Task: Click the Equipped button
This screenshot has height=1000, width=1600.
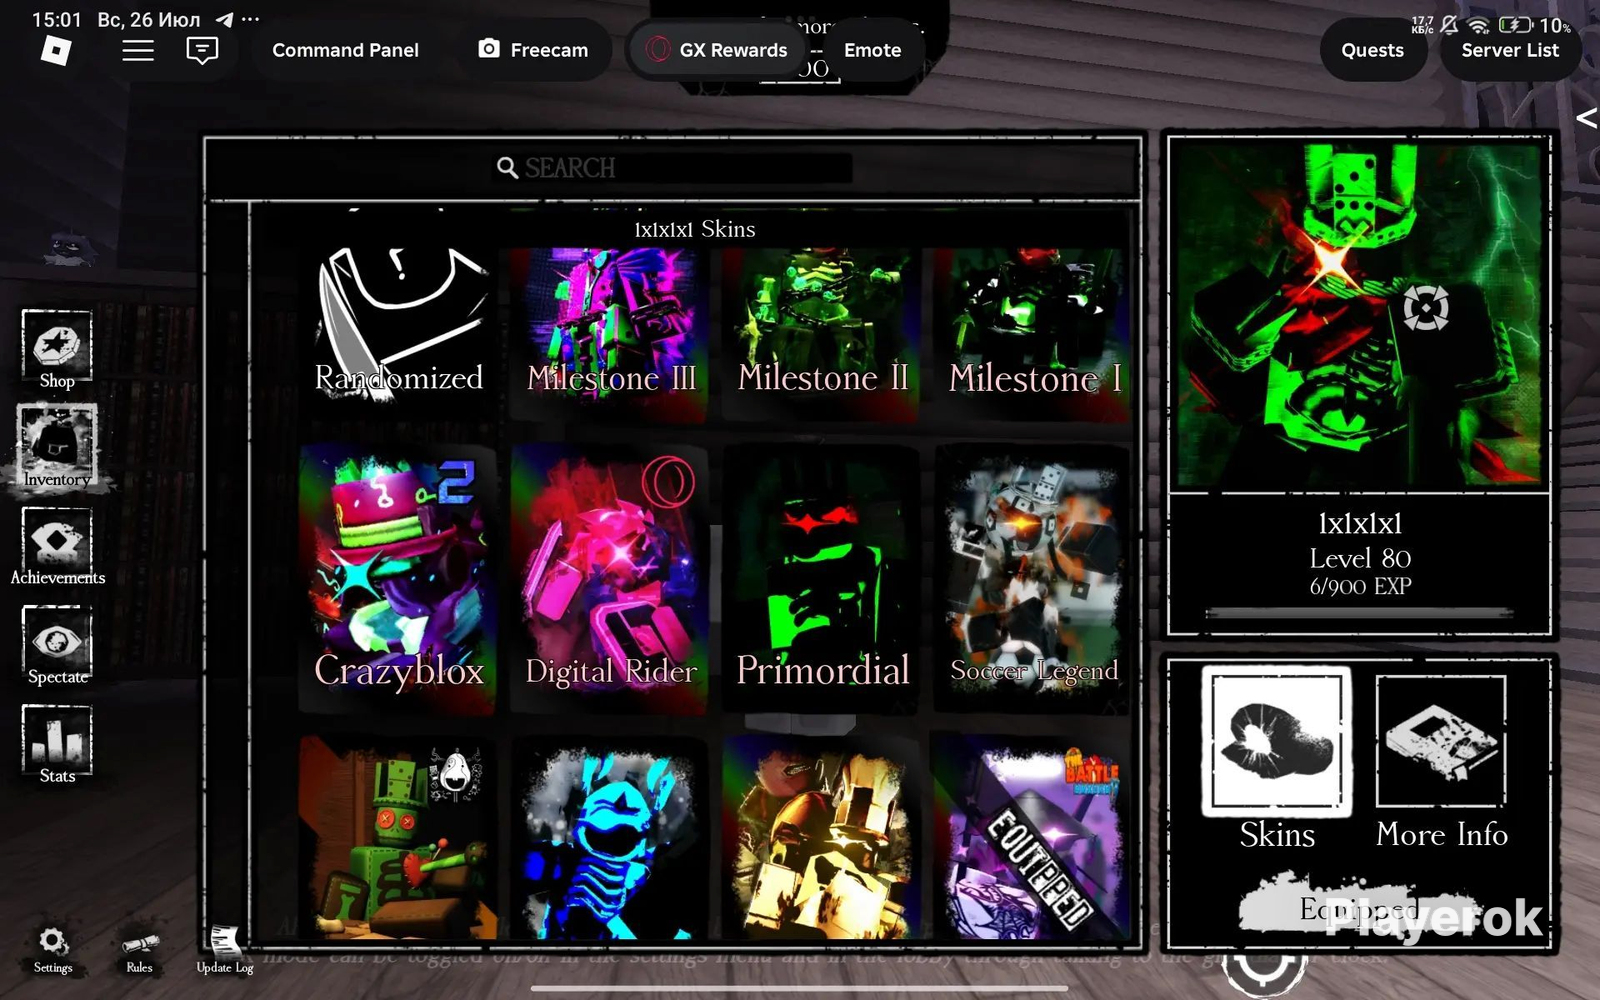Action: click(1360, 908)
